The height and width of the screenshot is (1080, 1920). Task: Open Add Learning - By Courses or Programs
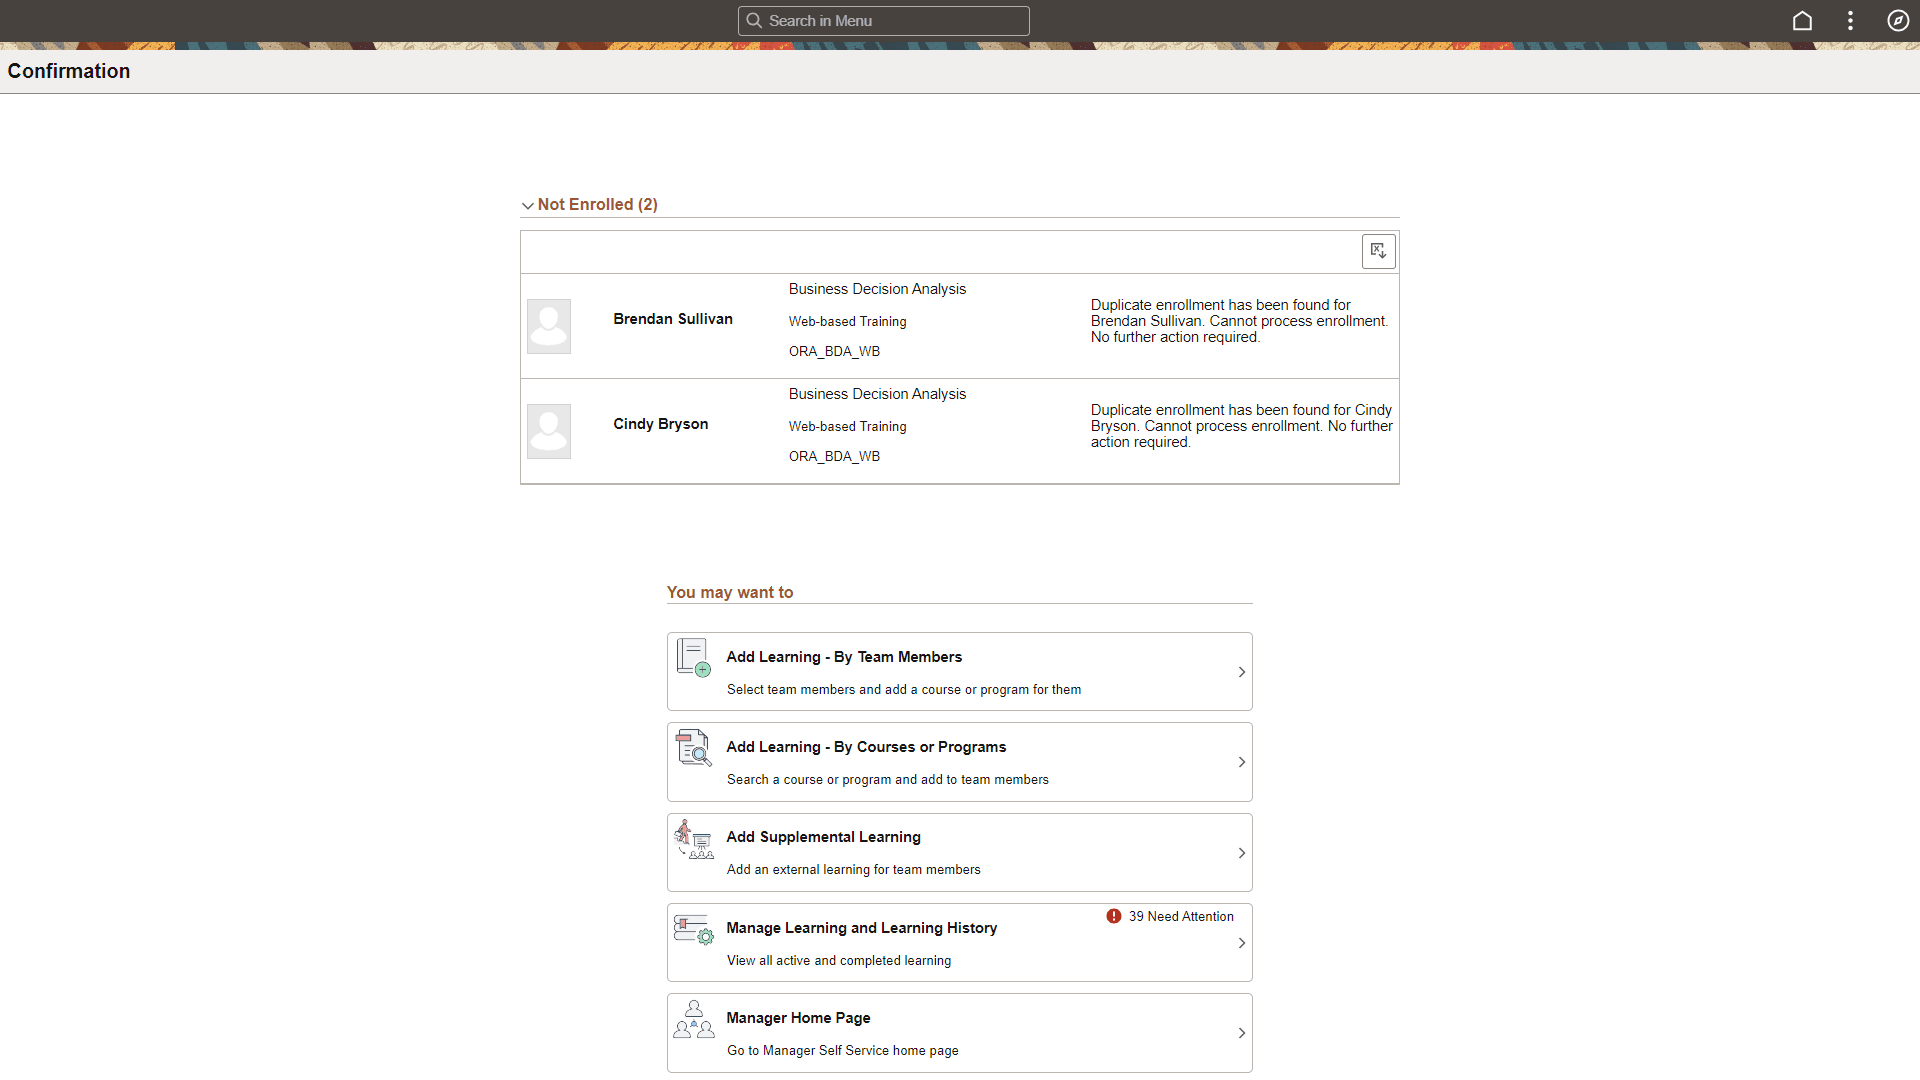(959, 761)
